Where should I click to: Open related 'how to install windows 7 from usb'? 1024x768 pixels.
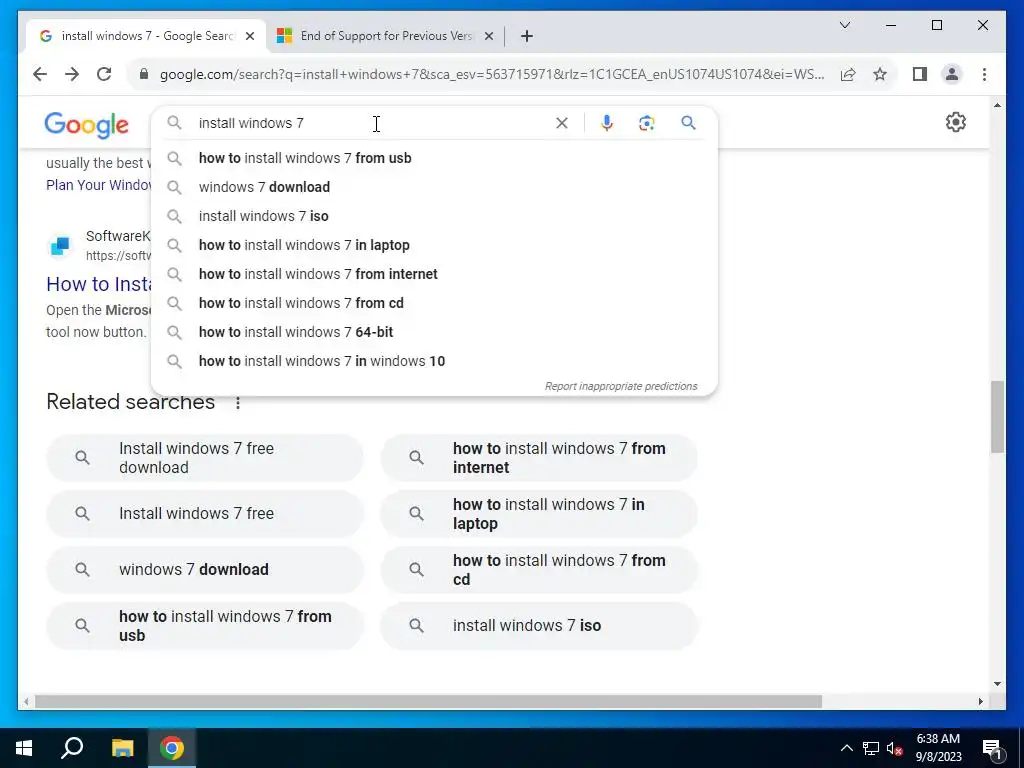tap(204, 626)
